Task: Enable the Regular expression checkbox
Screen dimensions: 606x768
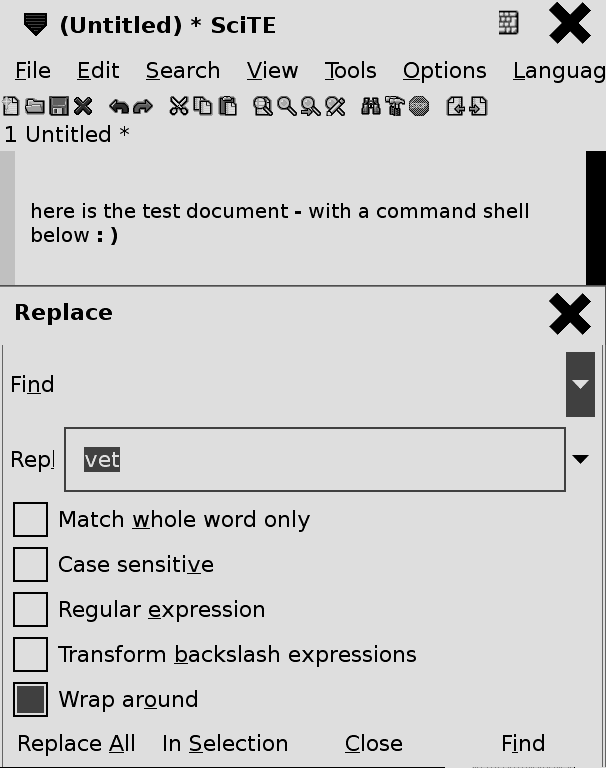Action: coord(30,610)
